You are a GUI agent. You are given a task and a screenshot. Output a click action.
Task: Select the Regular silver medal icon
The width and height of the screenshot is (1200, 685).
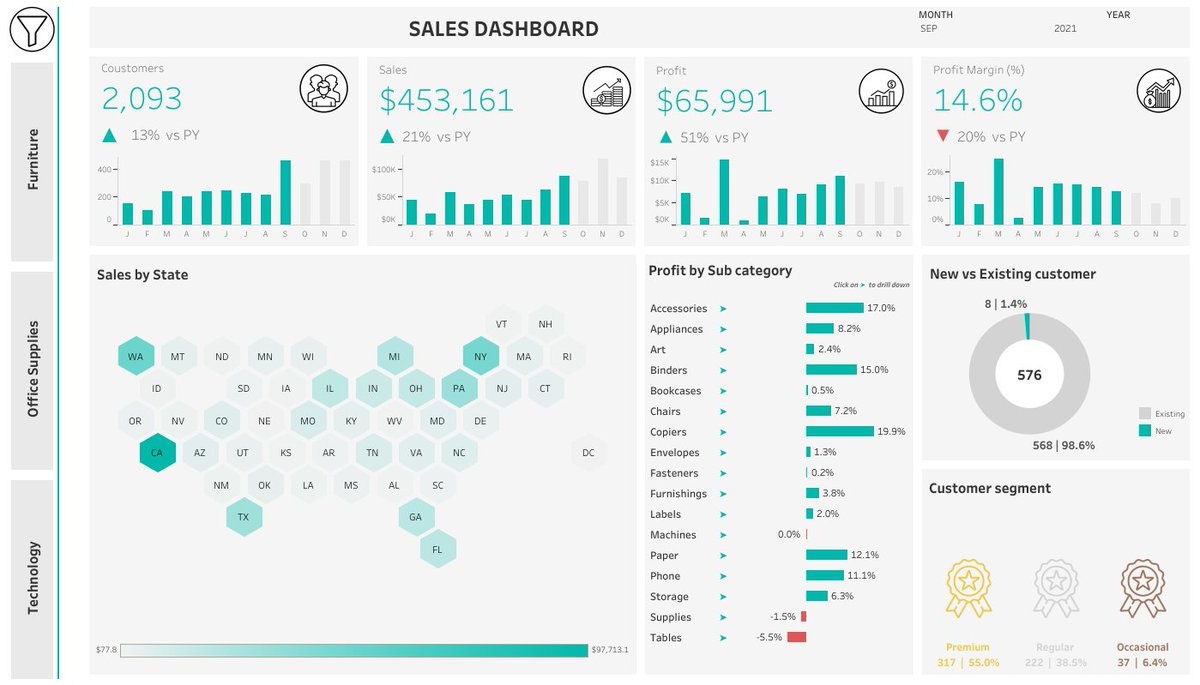pyautogui.click(x=1056, y=587)
